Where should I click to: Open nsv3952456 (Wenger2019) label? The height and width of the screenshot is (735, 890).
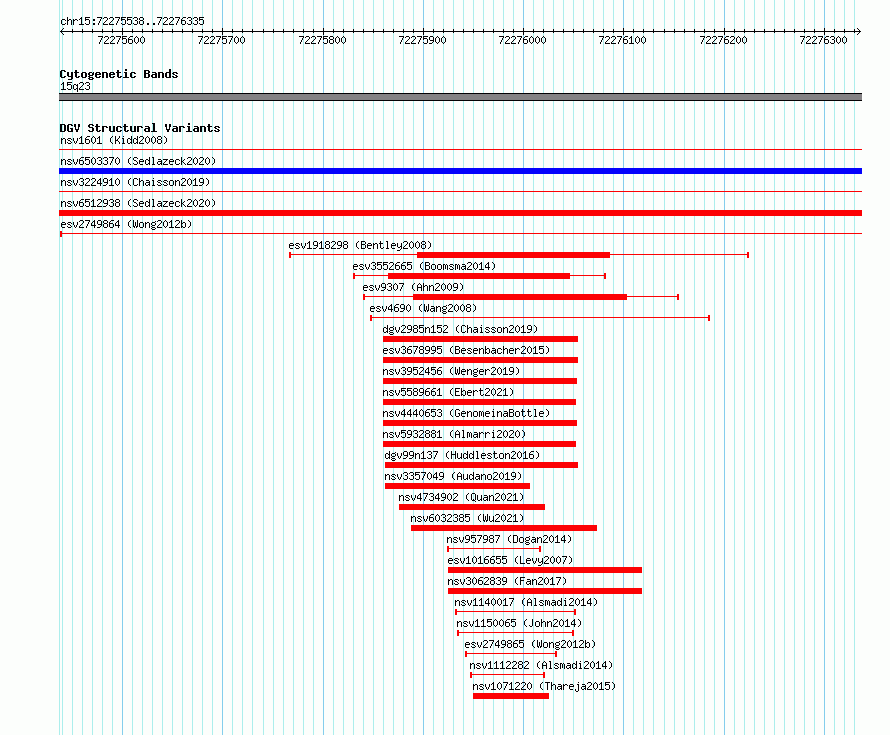pyautogui.click(x=451, y=371)
